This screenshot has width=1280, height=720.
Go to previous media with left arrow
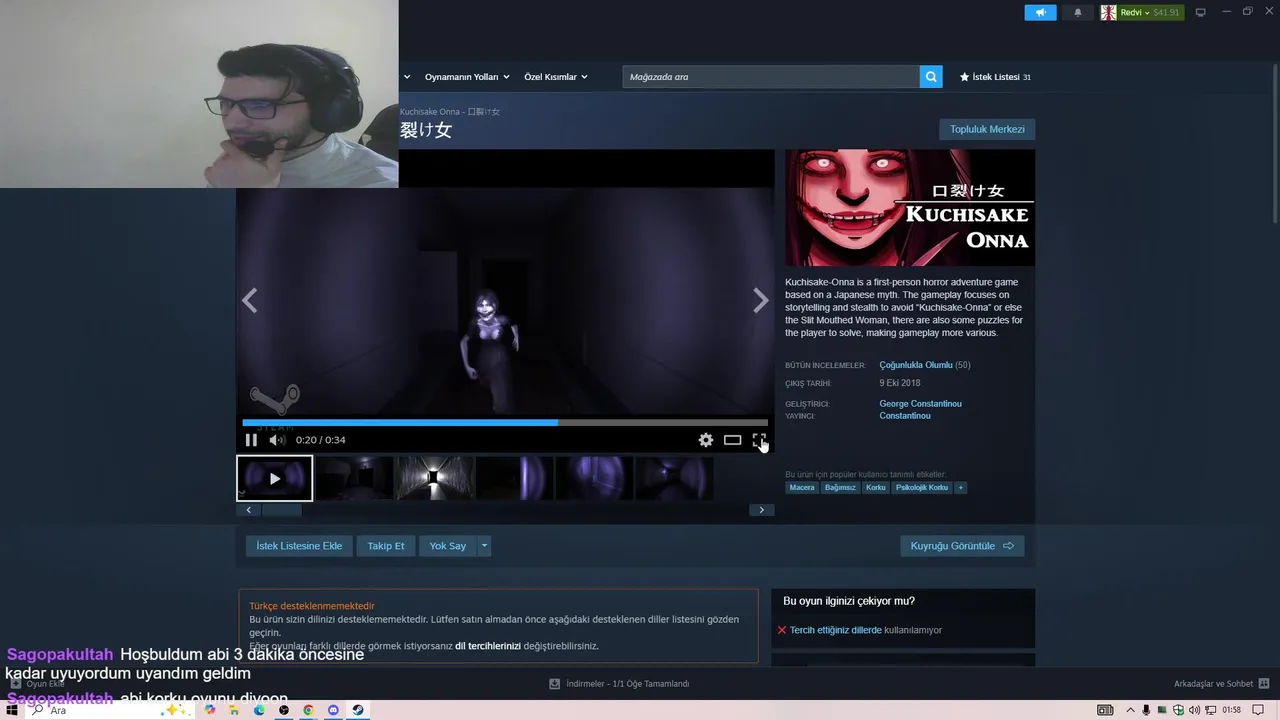pyautogui.click(x=250, y=300)
